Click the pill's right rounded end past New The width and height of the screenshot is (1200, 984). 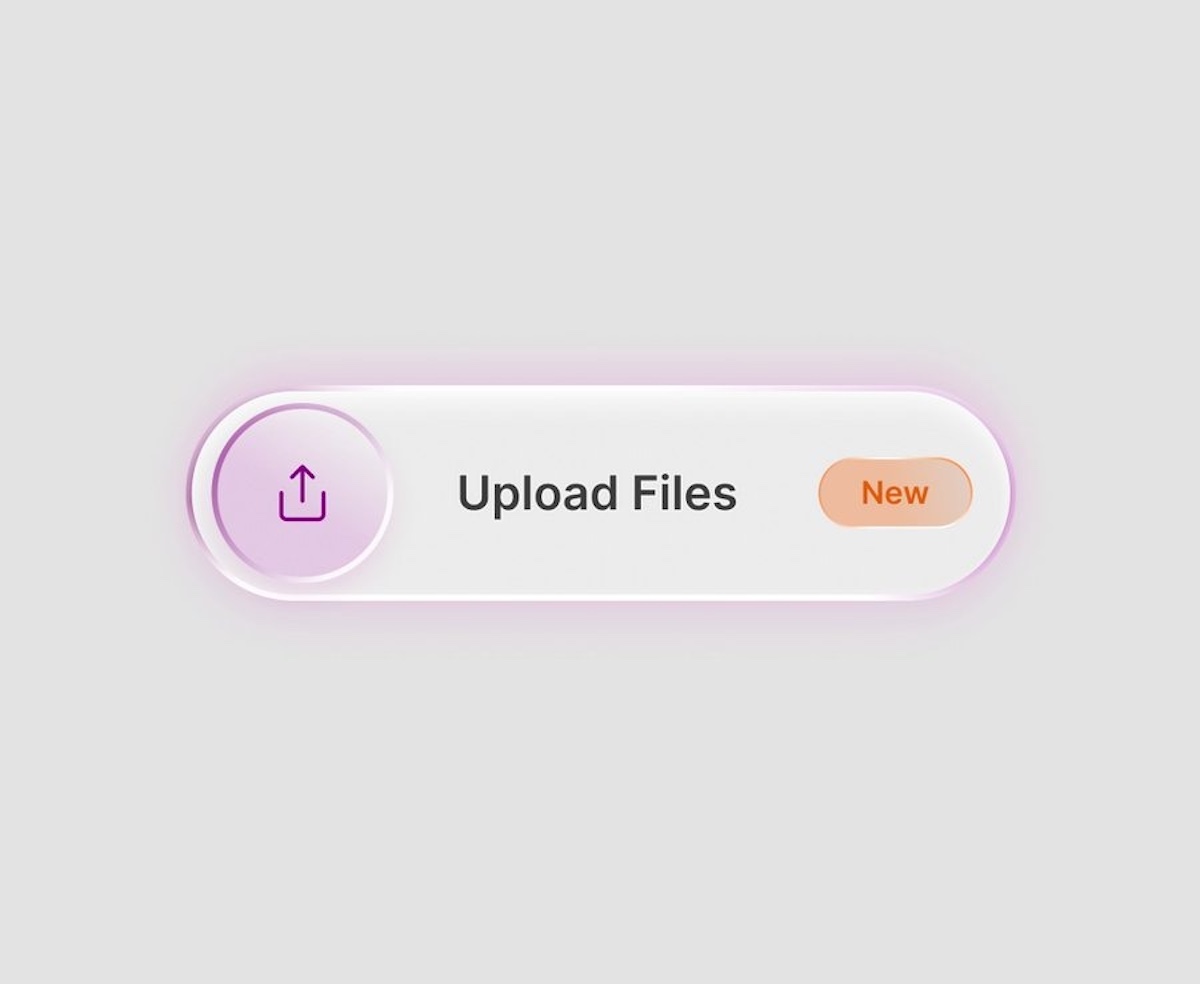(x=993, y=493)
